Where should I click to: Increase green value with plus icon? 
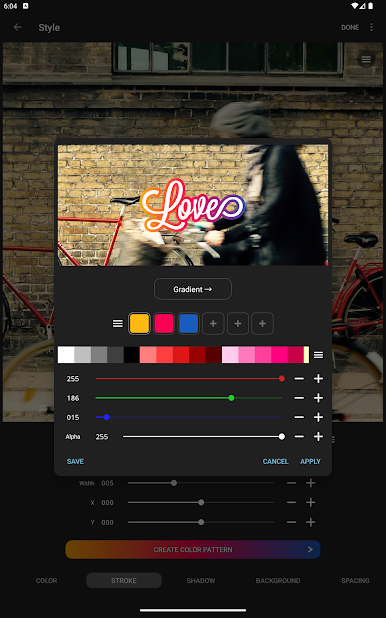coord(319,398)
